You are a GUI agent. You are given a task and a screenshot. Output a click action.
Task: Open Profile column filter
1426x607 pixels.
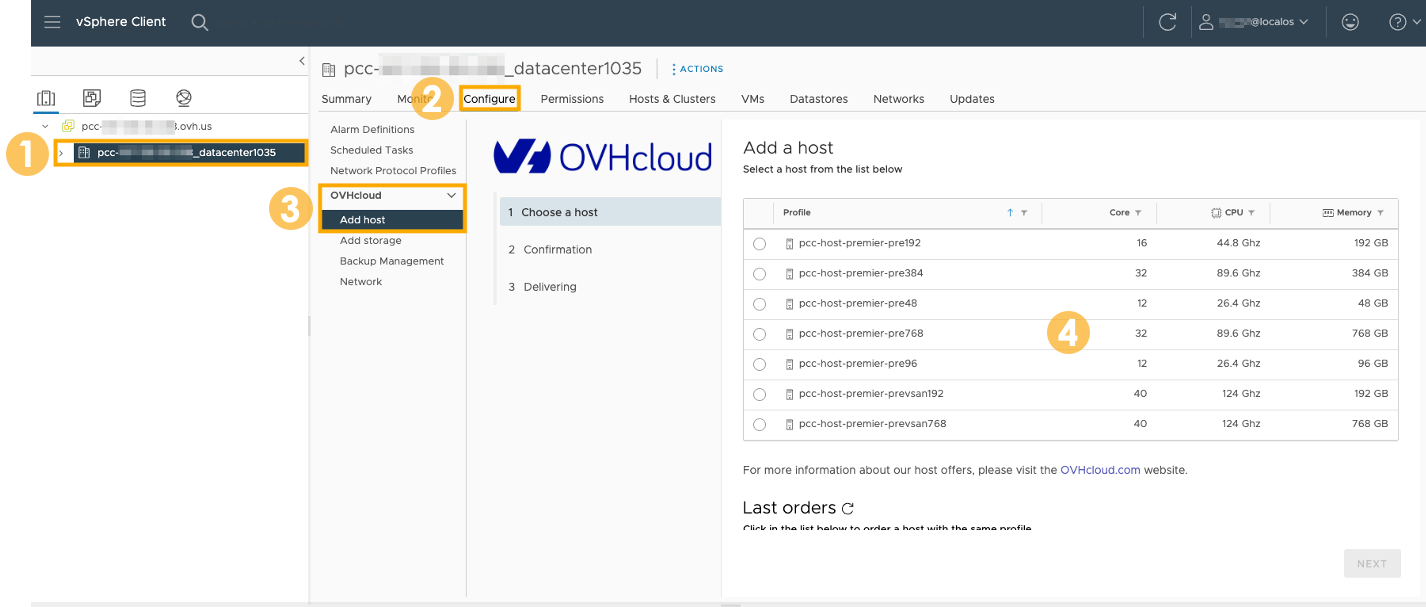[1024, 213]
